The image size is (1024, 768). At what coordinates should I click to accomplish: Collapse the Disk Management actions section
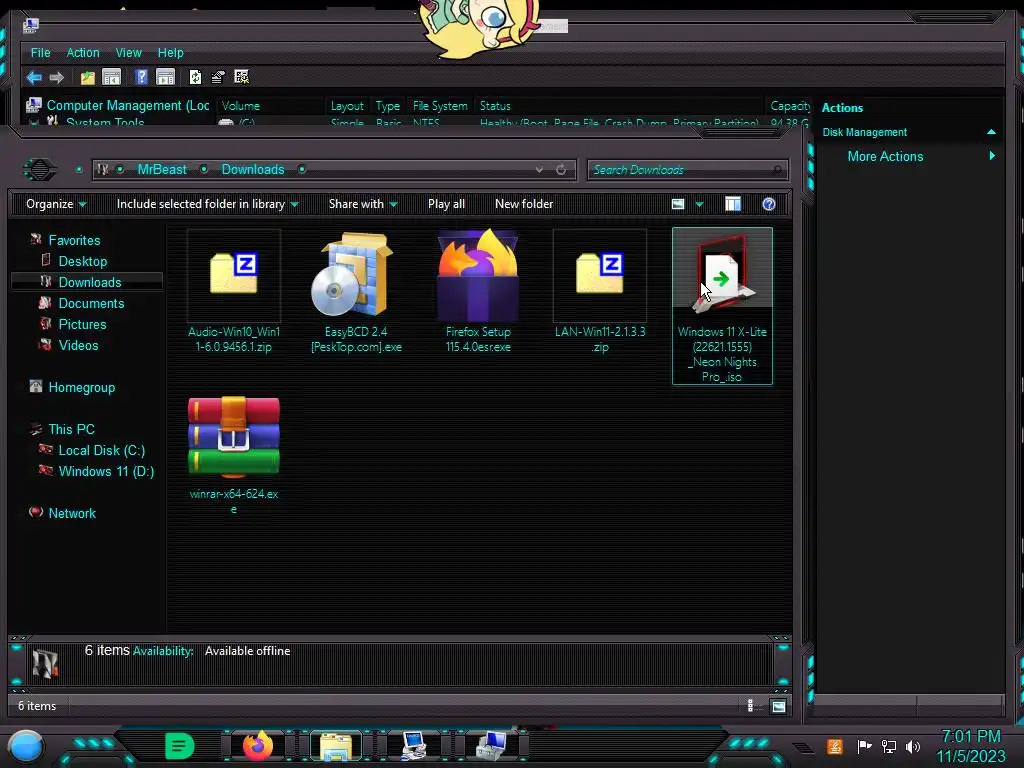coord(991,132)
